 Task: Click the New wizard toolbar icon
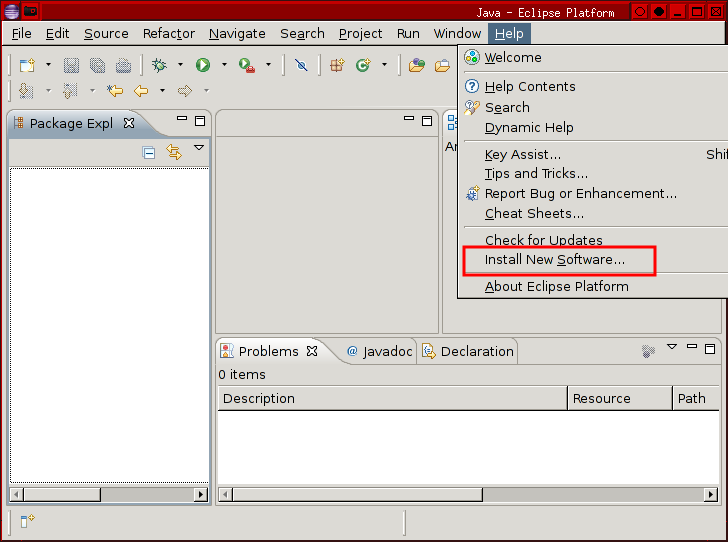27,65
